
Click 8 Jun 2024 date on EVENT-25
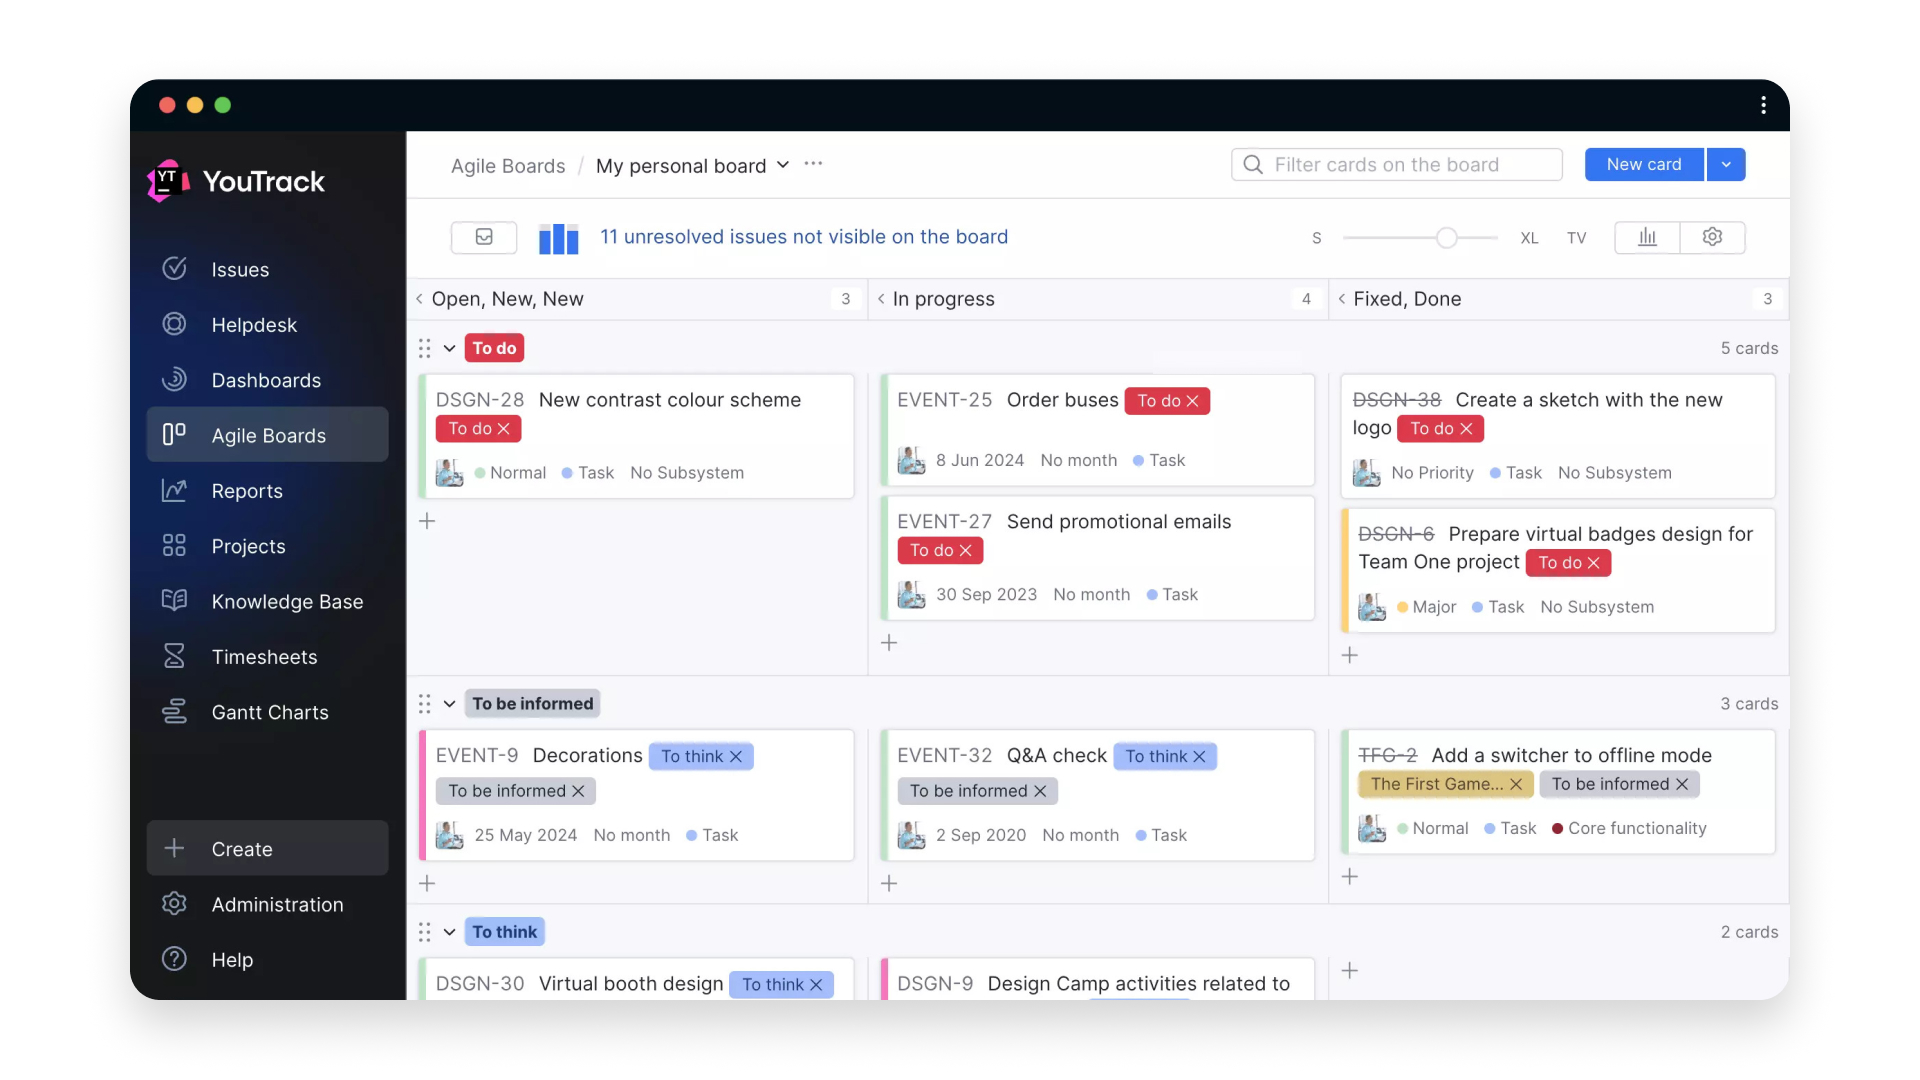pyautogui.click(x=980, y=461)
